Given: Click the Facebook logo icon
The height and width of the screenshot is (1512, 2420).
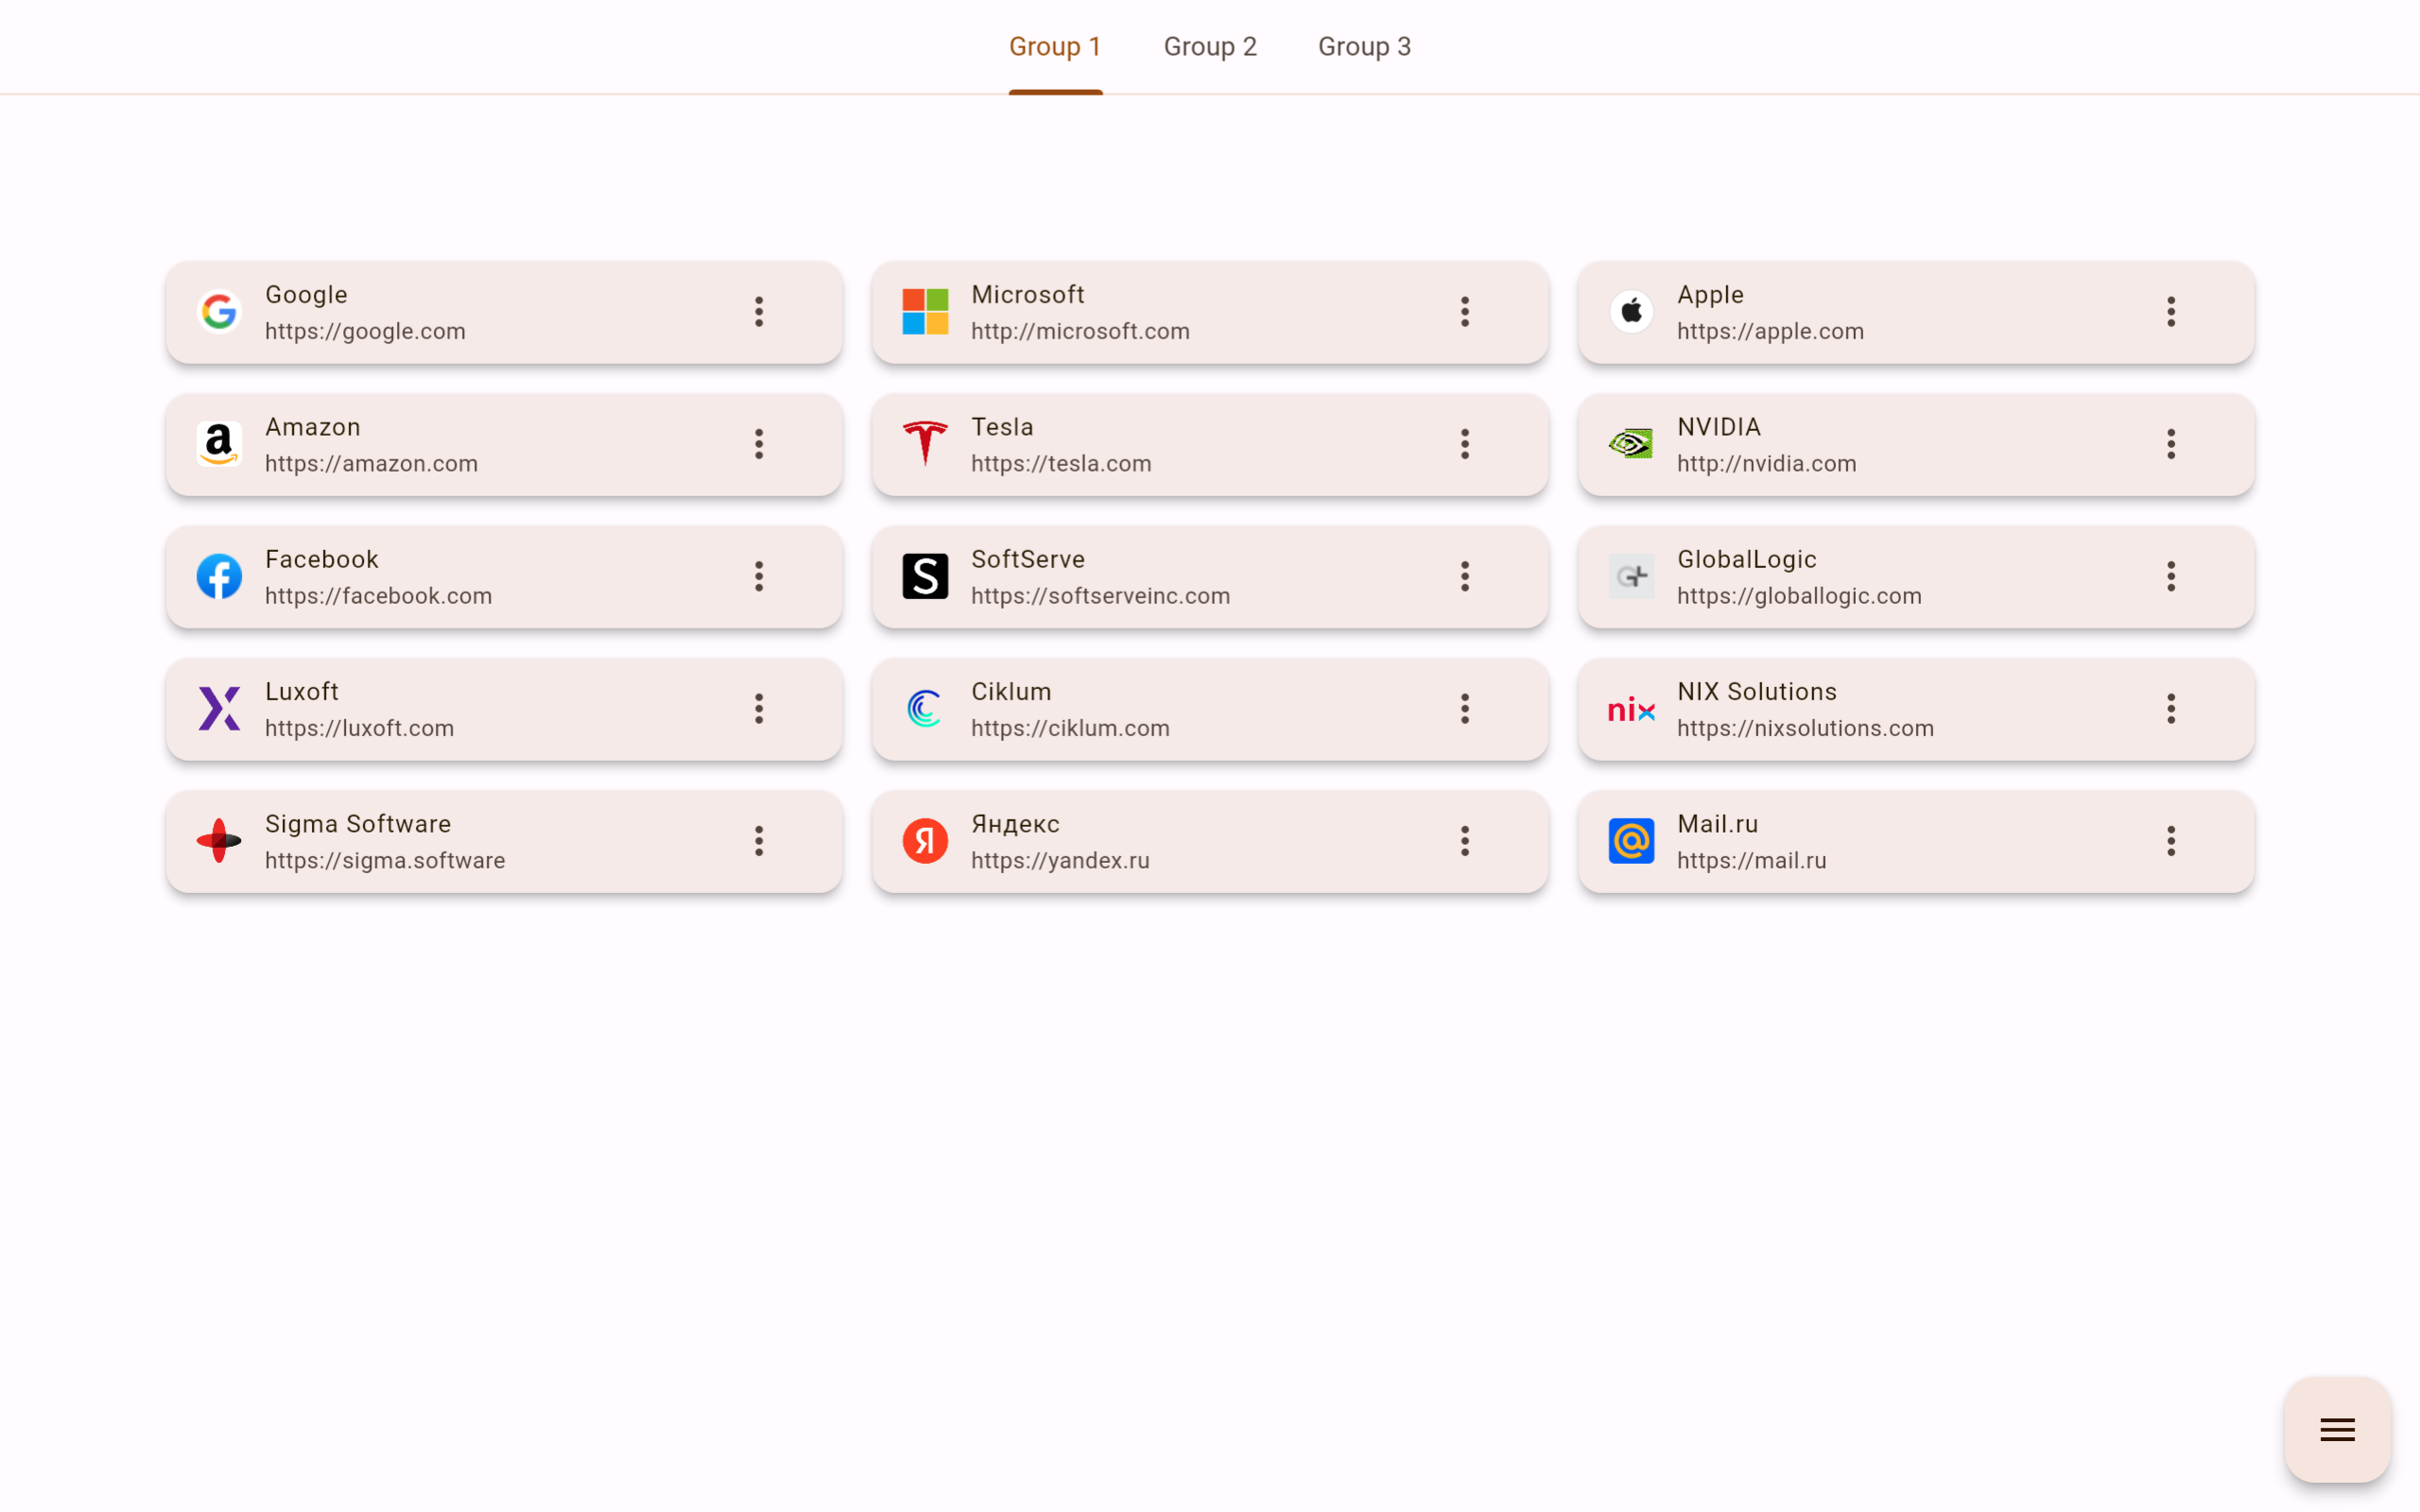Looking at the screenshot, I should 219,577.
